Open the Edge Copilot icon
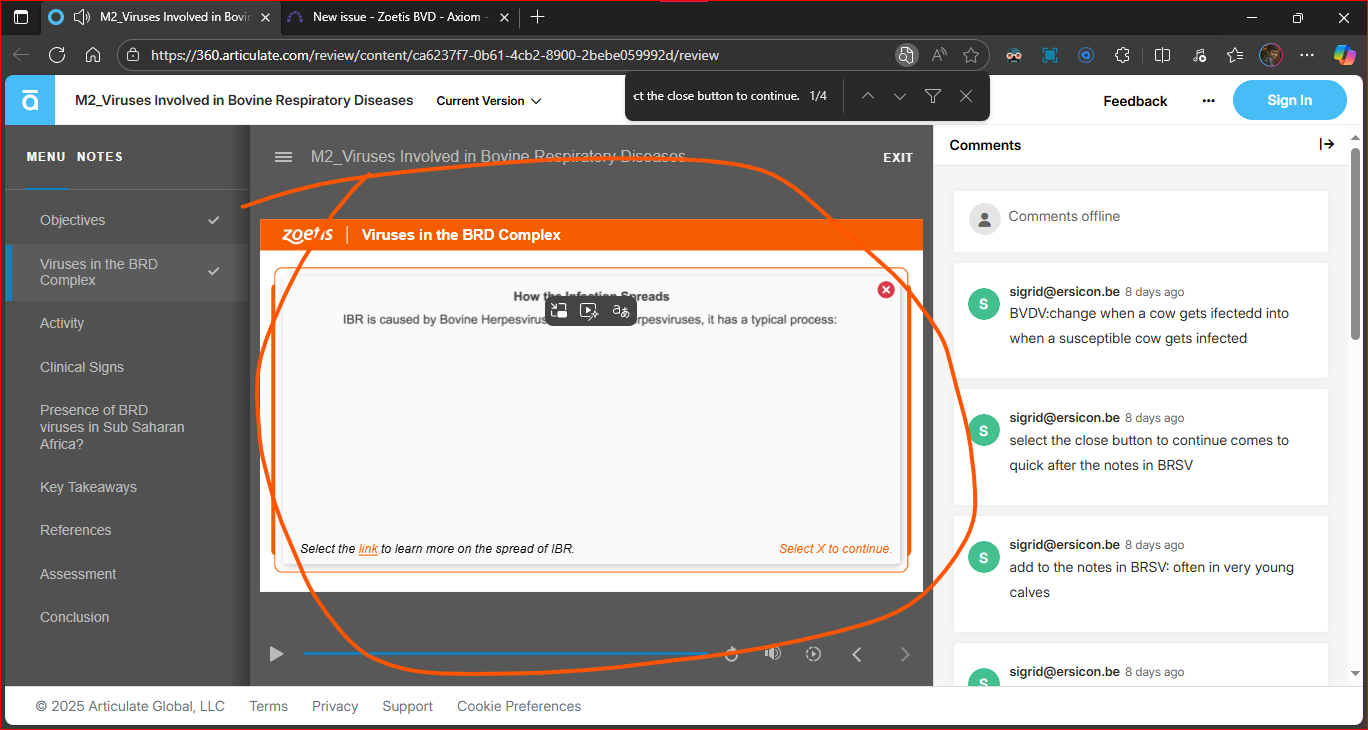 [x=1344, y=55]
